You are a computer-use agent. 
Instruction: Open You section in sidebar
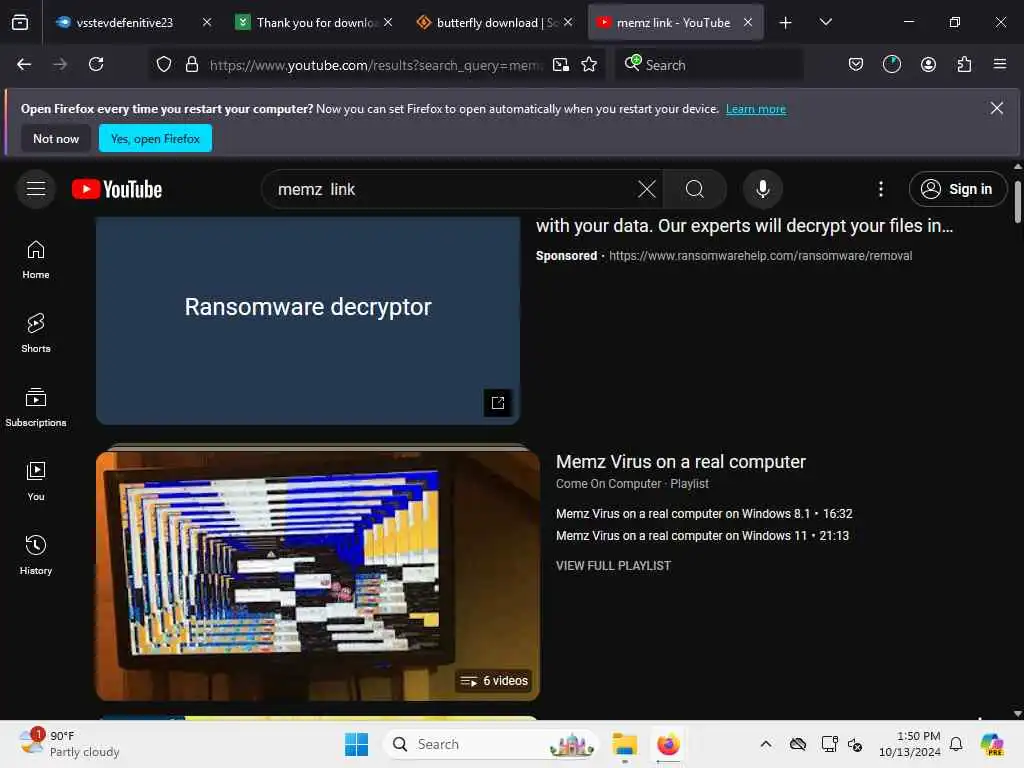click(36, 481)
